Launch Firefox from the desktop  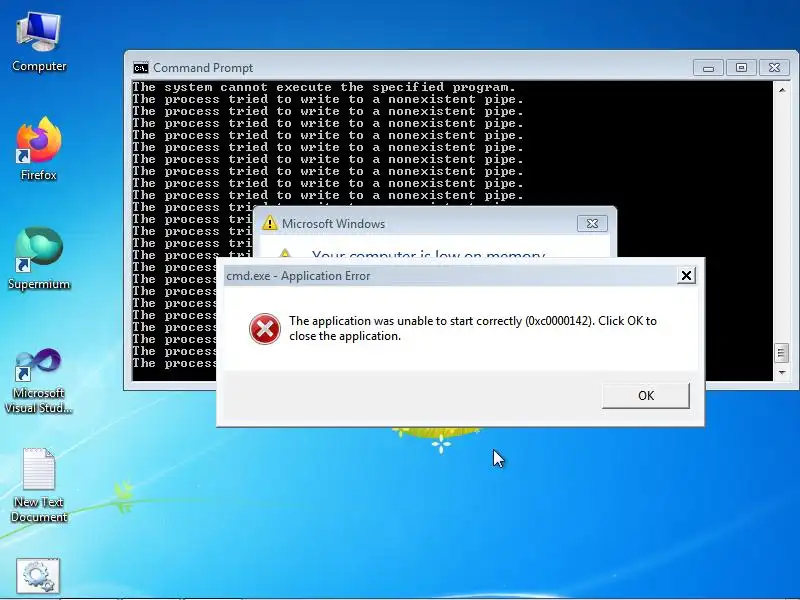39,149
